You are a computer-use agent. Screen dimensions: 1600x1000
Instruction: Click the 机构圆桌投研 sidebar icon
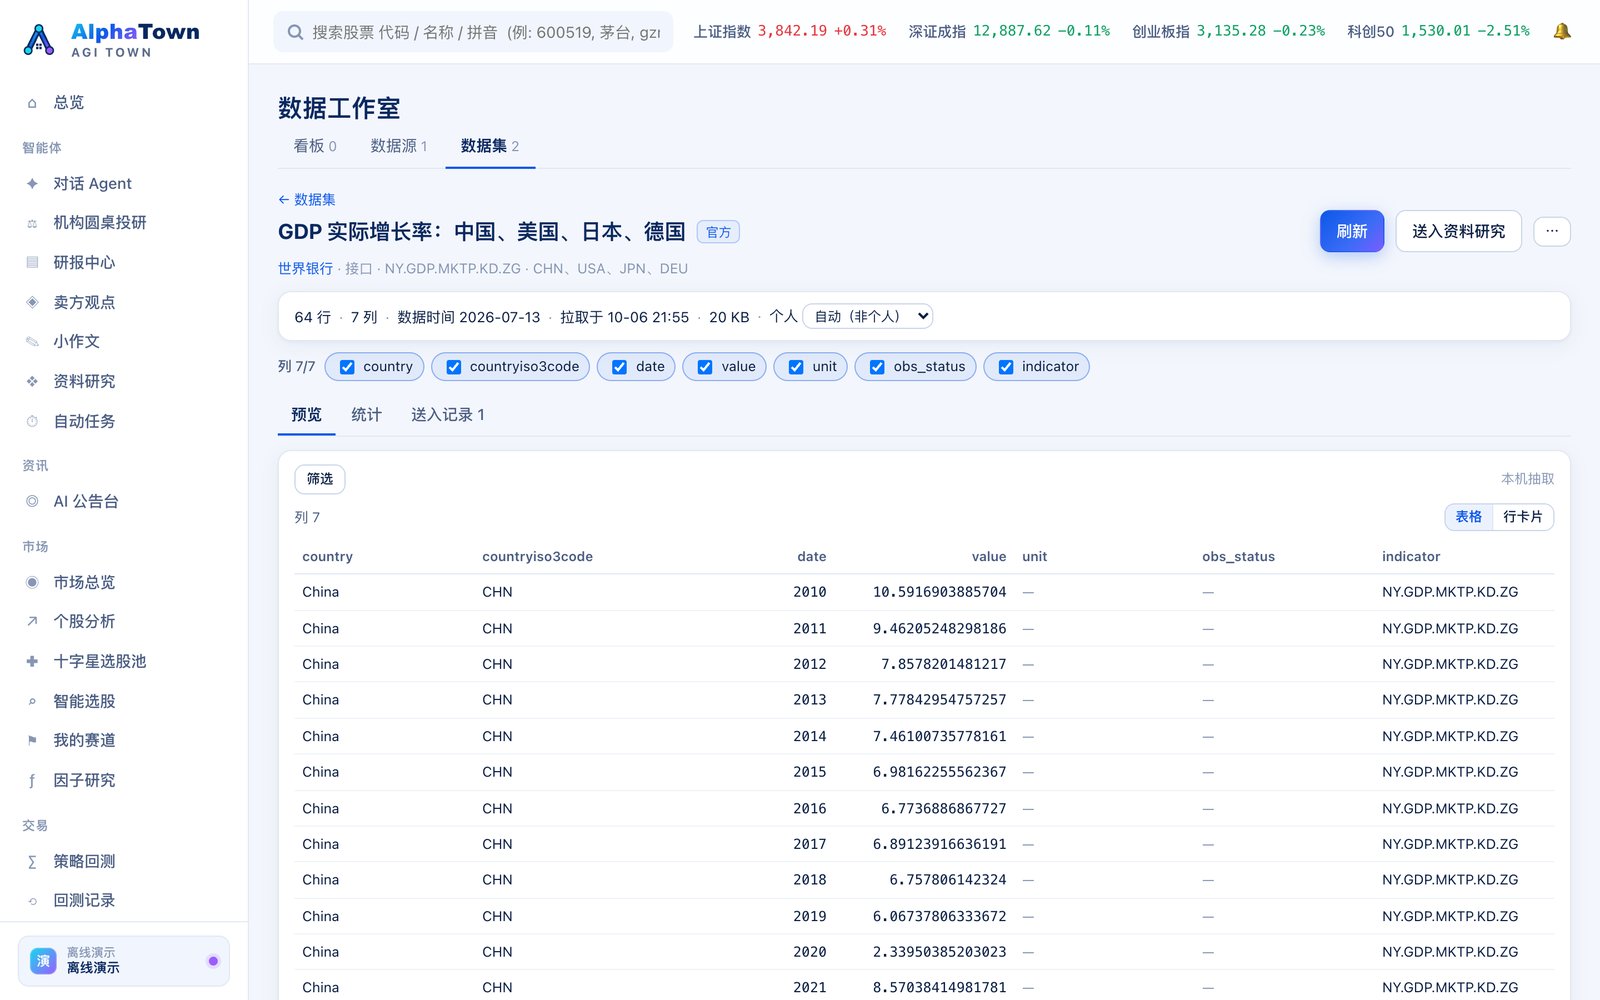coord(32,223)
